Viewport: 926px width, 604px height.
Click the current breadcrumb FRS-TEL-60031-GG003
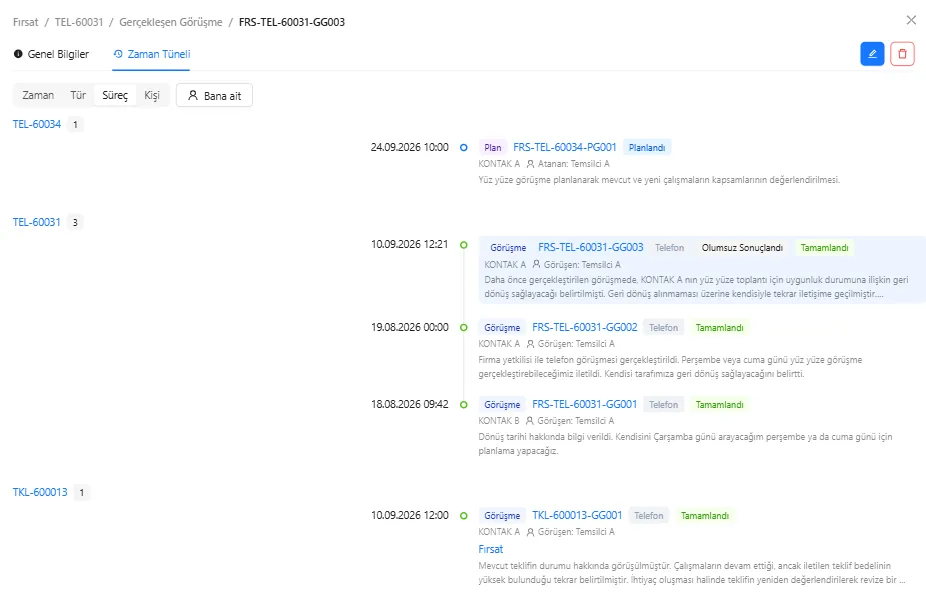[x=292, y=22]
